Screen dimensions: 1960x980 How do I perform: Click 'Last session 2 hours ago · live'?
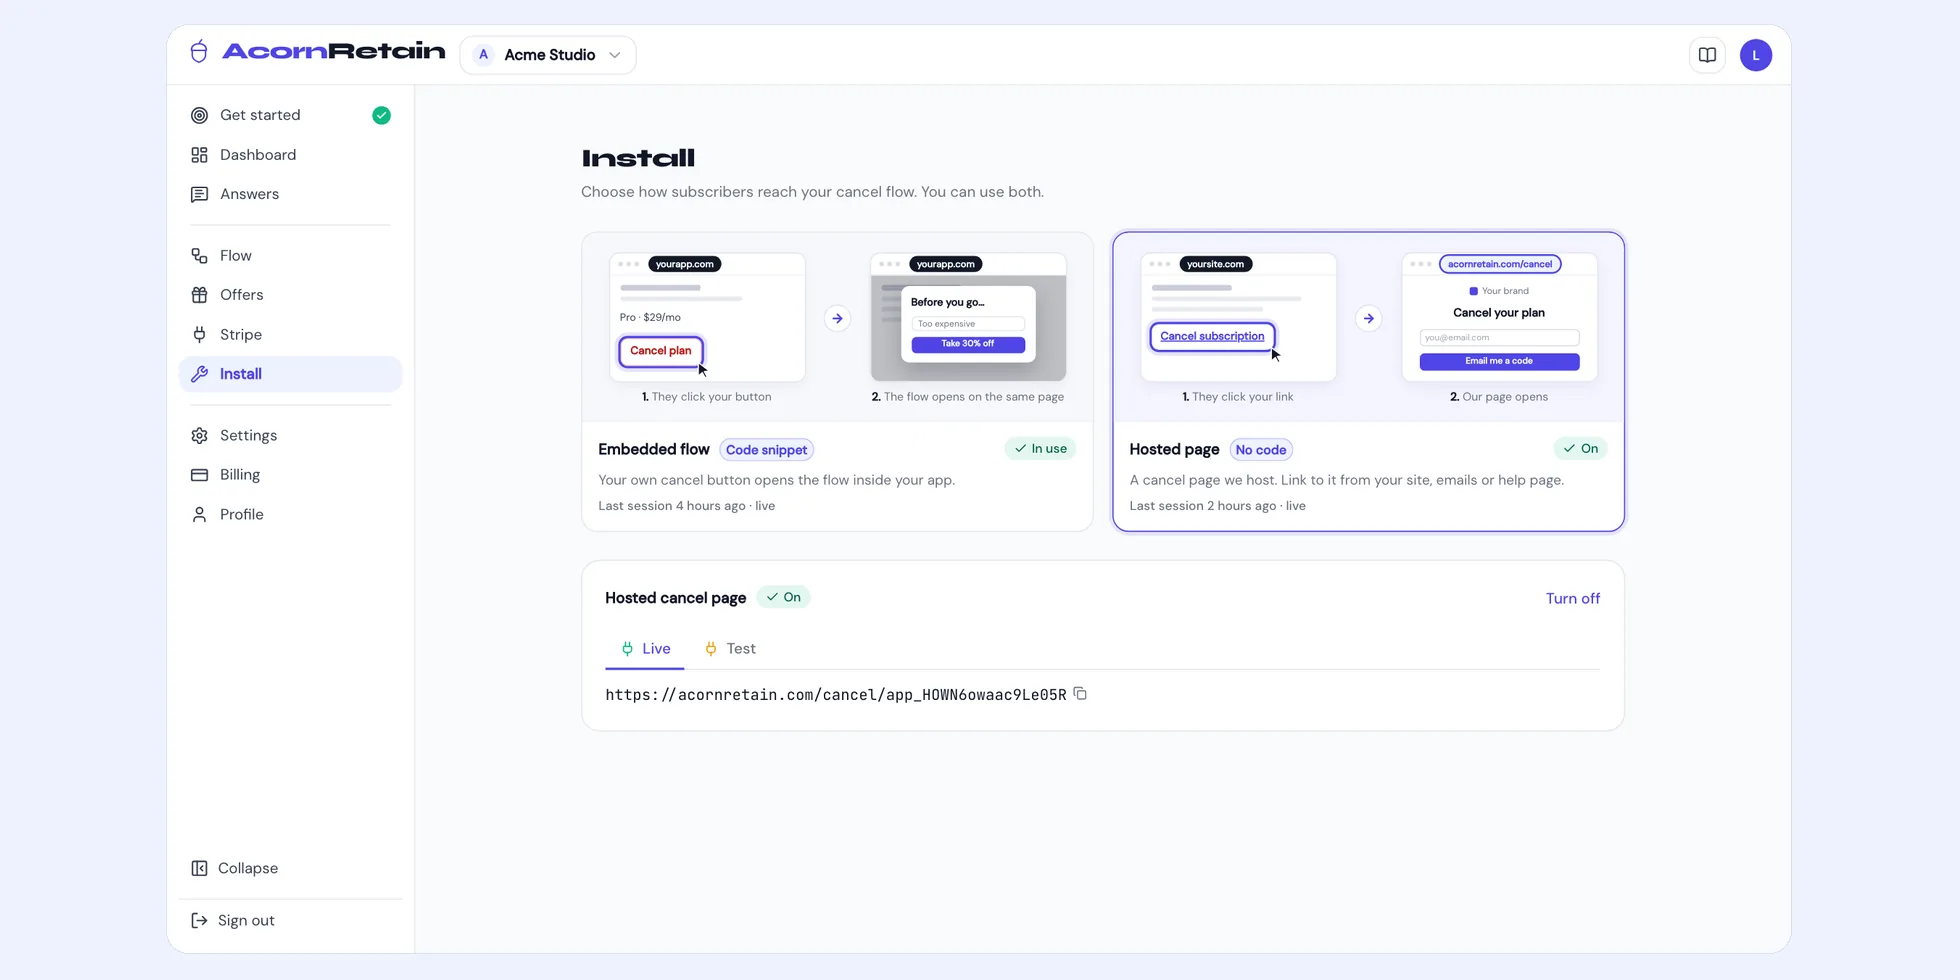(1217, 505)
